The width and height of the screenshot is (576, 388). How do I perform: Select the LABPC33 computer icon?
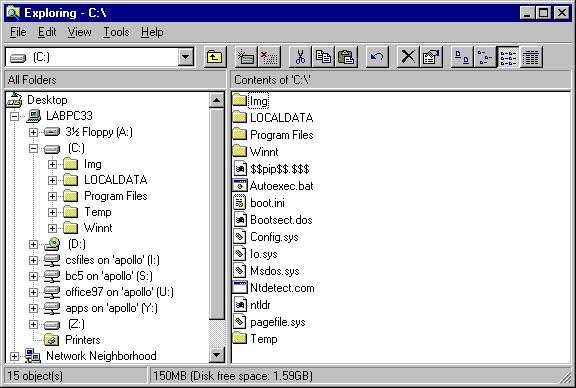[33, 116]
